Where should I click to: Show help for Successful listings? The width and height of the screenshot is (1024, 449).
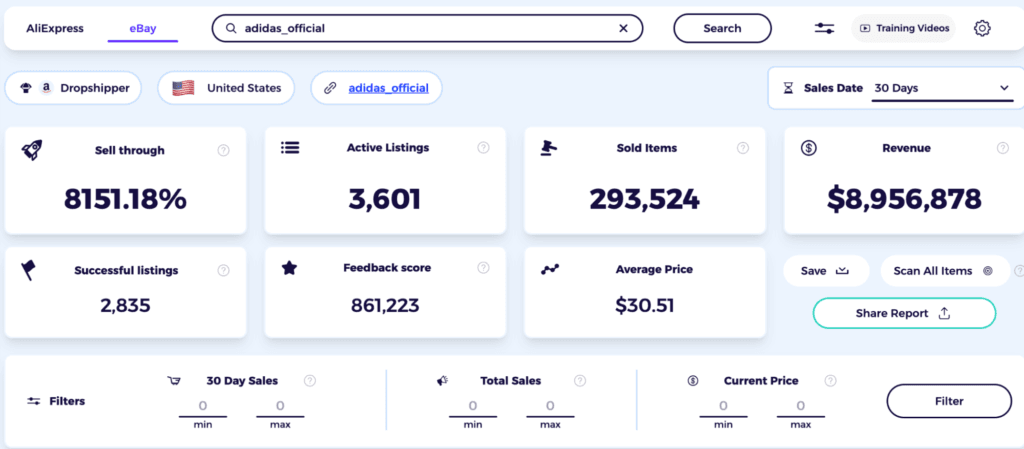pos(223,270)
